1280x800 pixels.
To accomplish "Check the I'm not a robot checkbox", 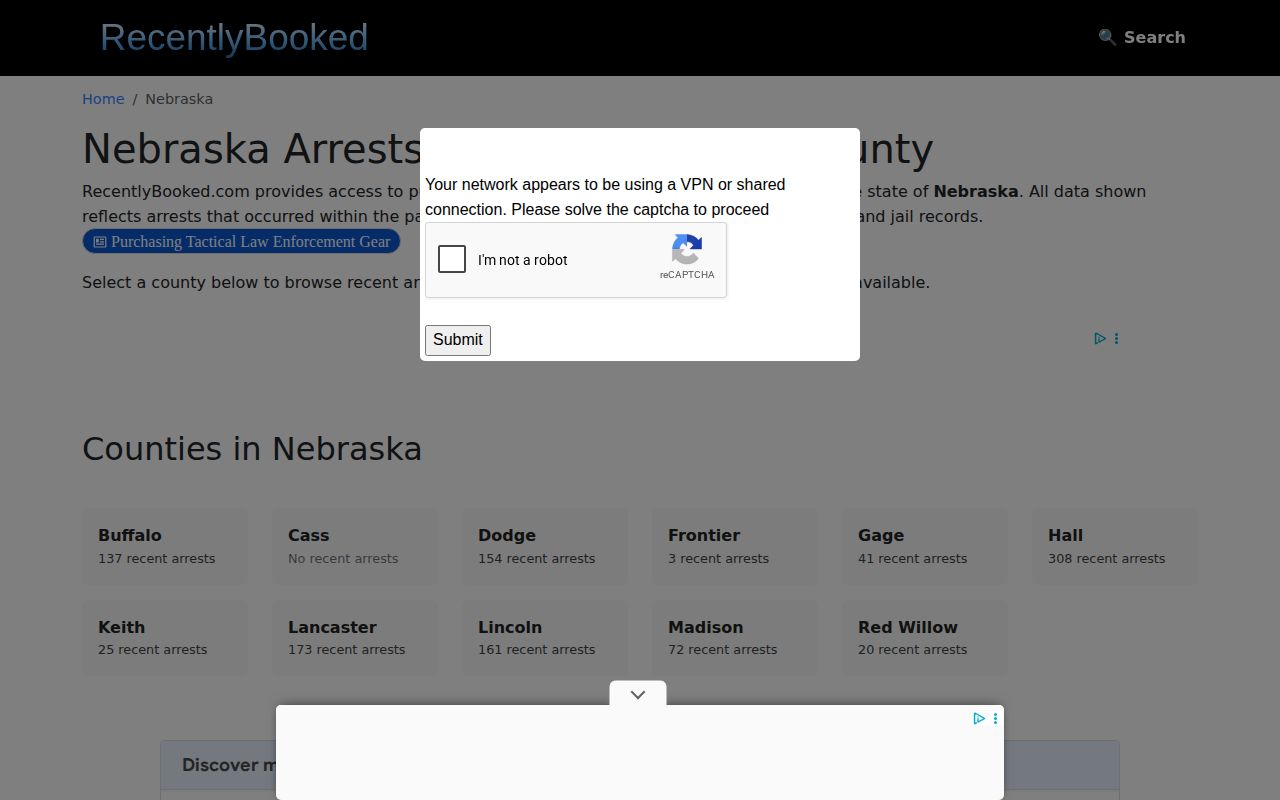I will [x=452, y=259].
